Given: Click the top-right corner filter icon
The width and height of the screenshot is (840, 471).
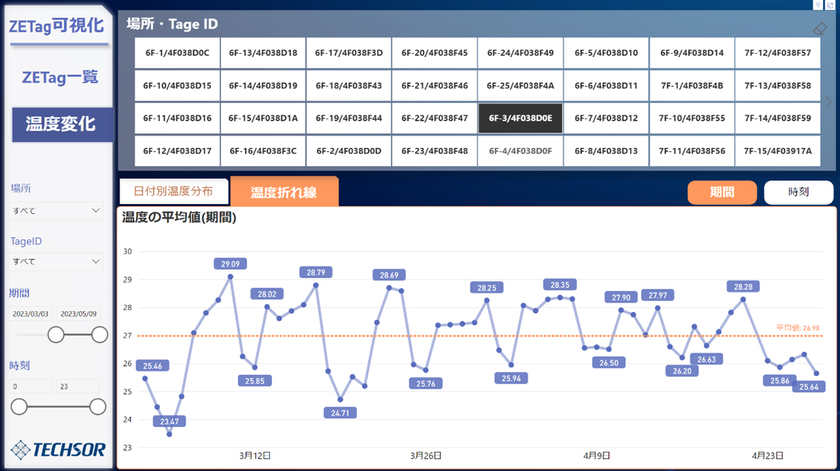Looking at the screenshot, I should click(x=818, y=5).
